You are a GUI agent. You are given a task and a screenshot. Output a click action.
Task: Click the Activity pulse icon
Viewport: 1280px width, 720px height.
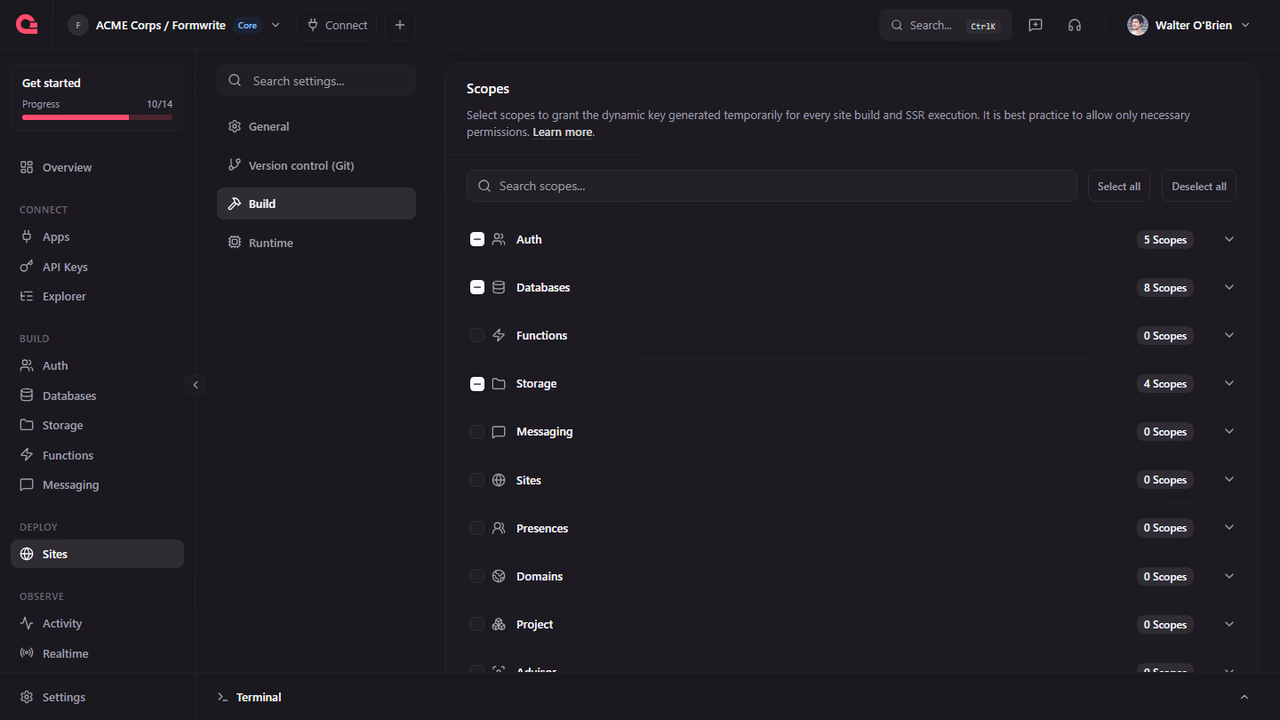tap(27, 623)
